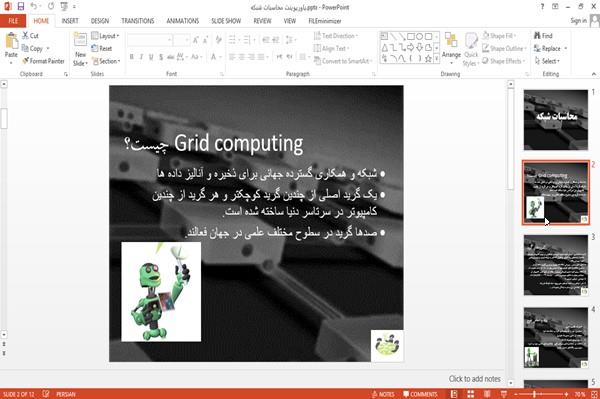The width and height of the screenshot is (600, 399).
Task: Toggle the Notes pane in status bar
Action: pos(383,394)
